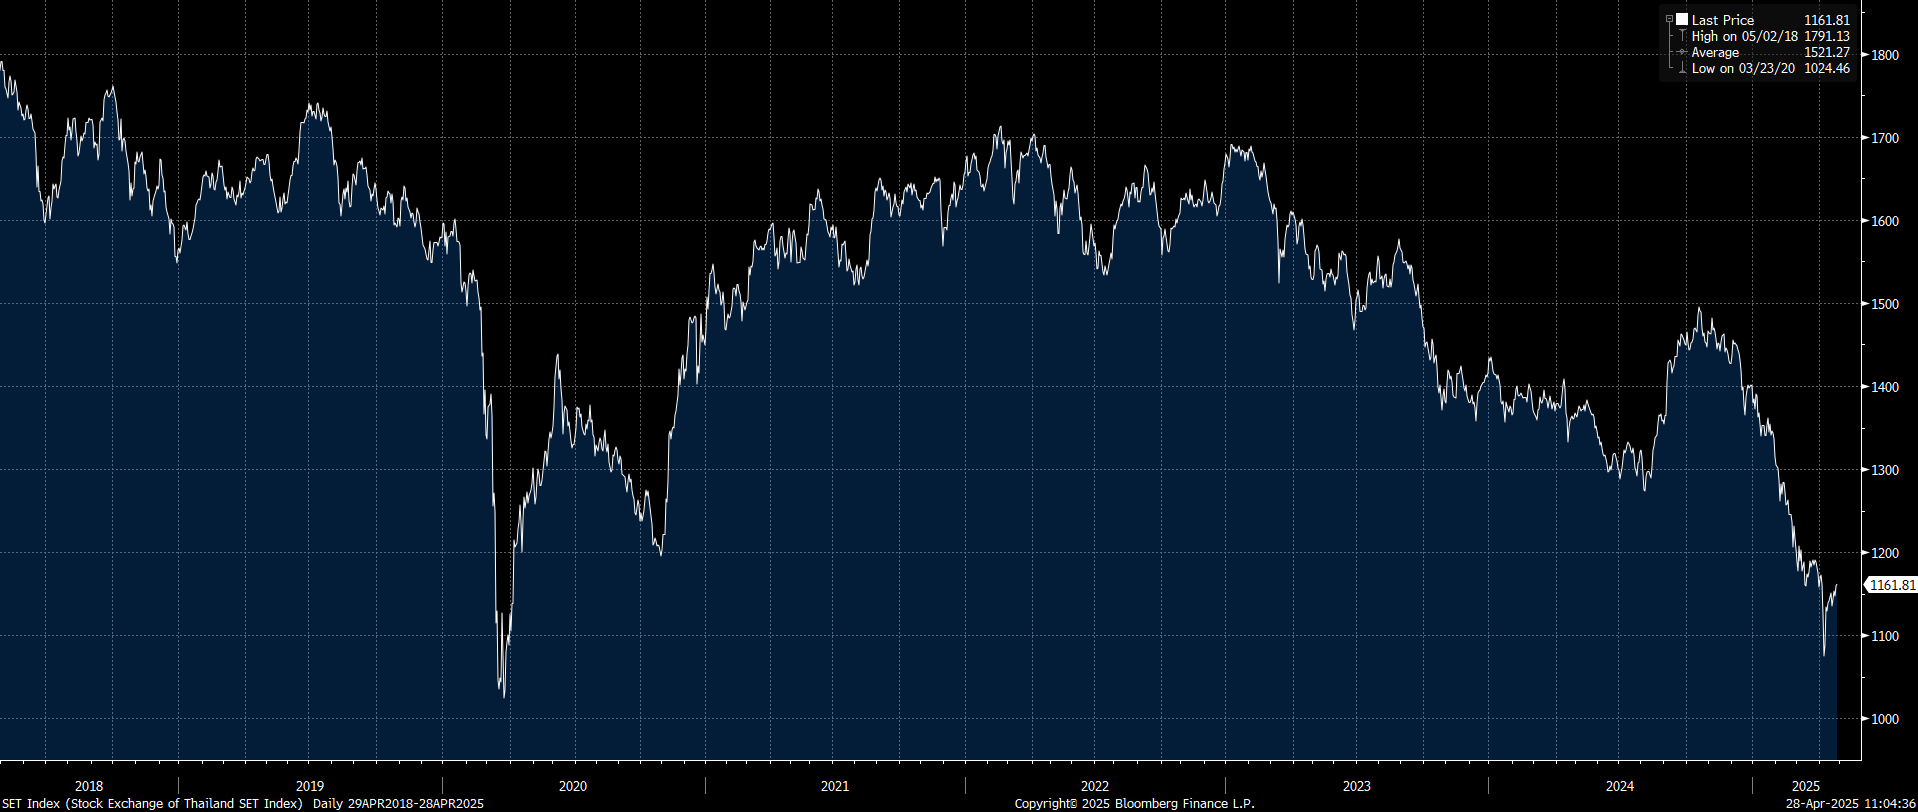Screen dimensions: 1918x812
Task: Click the 1161.81 last price axis tag
Action: [1892, 585]
